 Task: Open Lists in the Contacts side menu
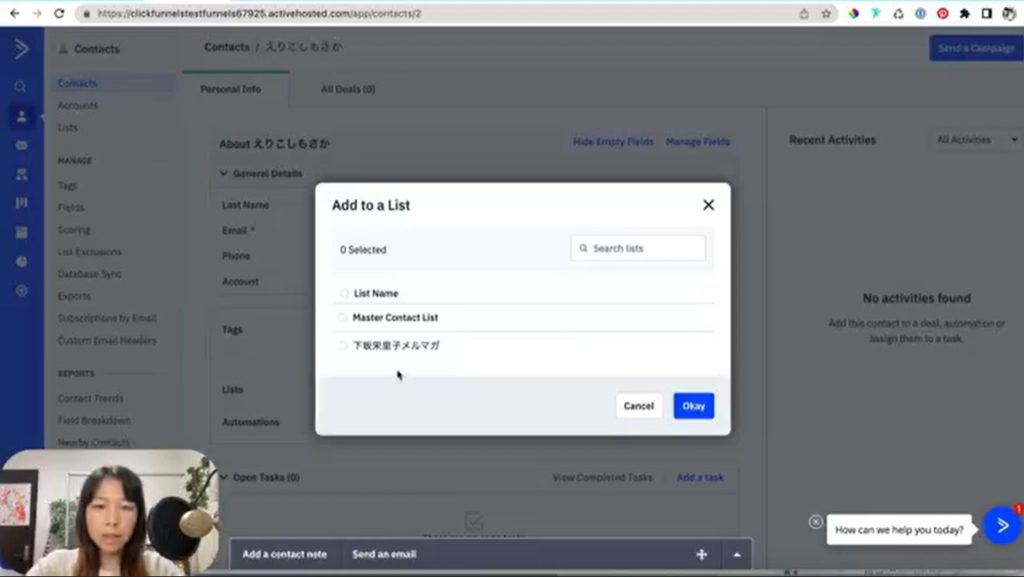tap(68, 128)
